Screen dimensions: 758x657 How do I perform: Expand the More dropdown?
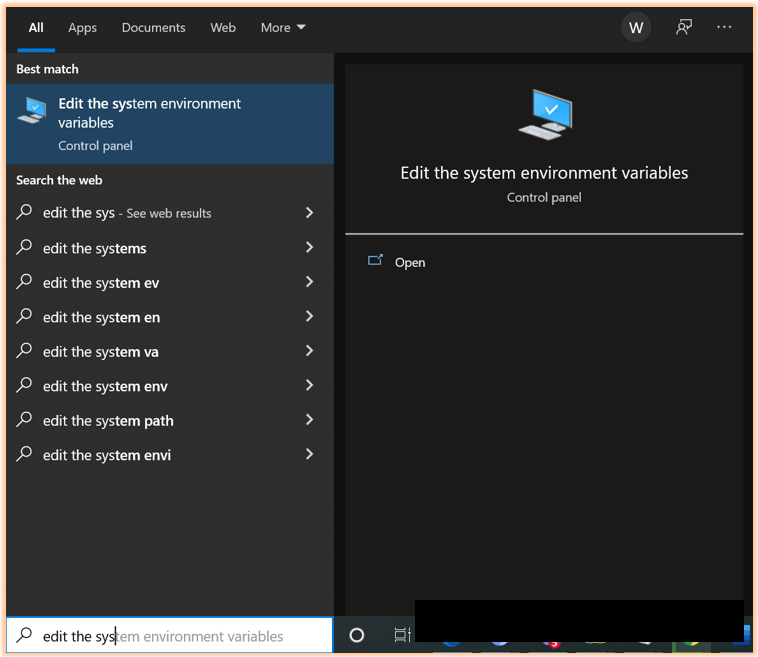coord(283,28)
